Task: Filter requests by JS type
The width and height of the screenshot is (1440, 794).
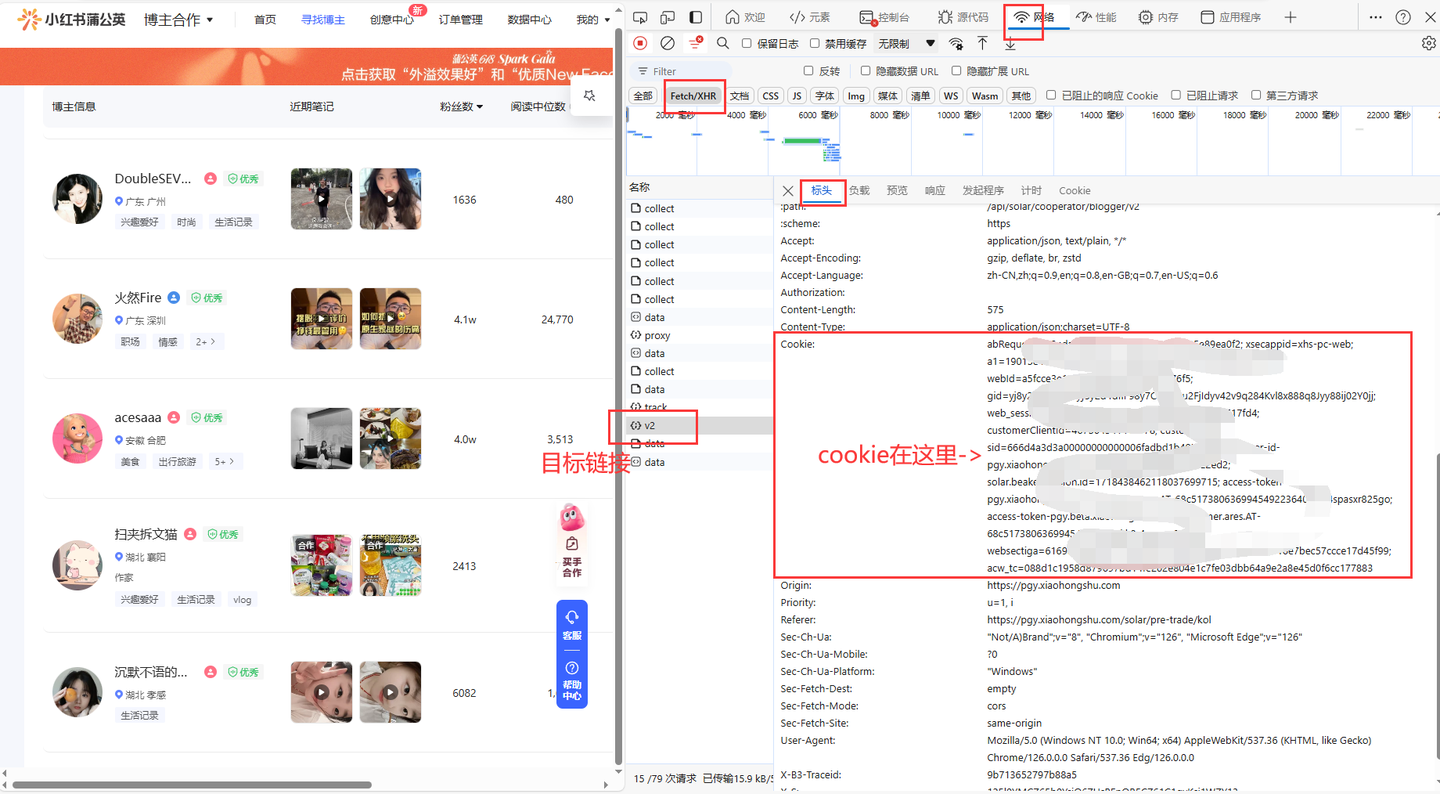Action: click(796, 96)
